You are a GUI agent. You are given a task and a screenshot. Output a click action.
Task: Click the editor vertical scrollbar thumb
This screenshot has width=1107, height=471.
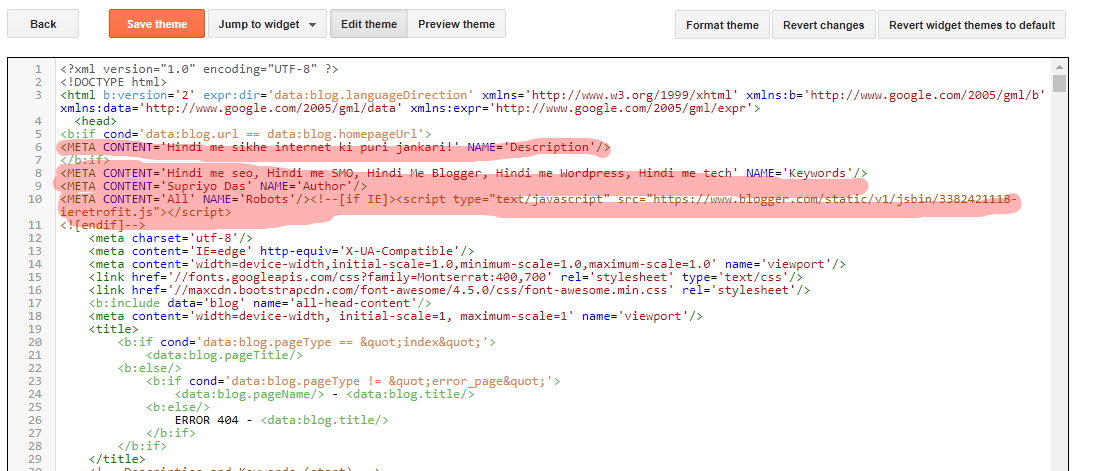pyautogui.click(x=1059, y=83)
